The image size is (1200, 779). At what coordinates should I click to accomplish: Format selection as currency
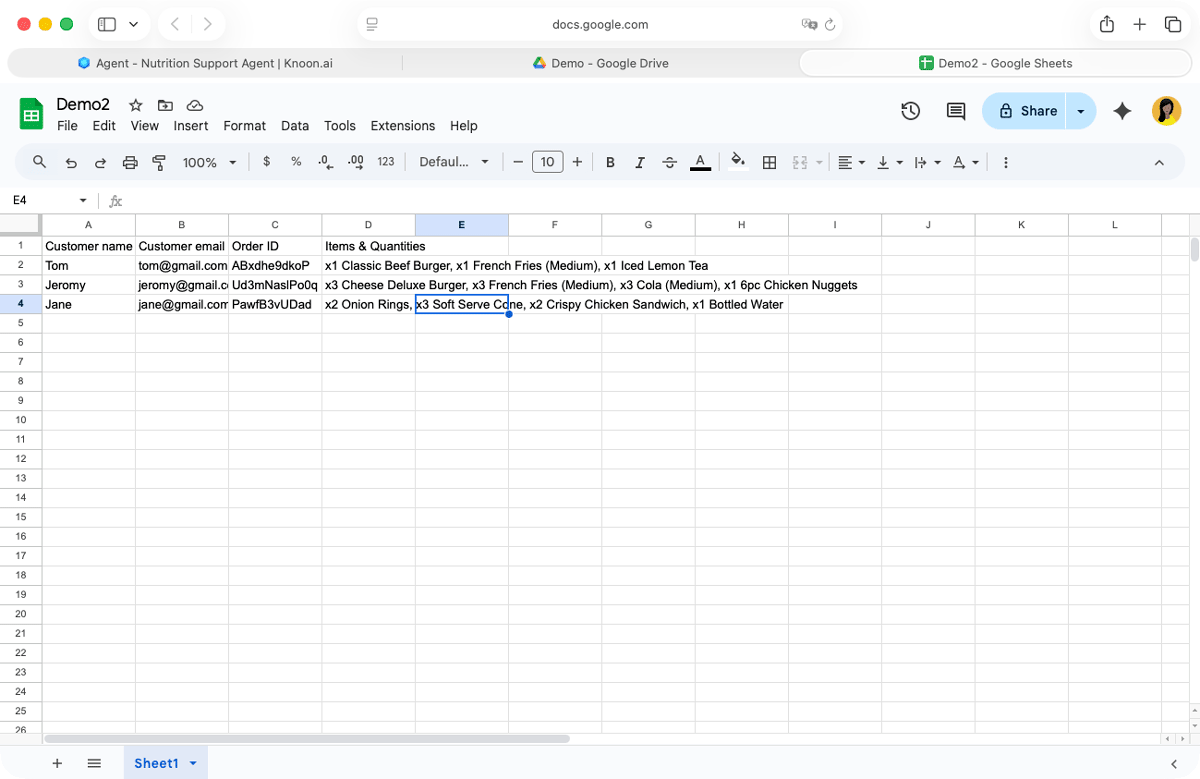(266, 161)
